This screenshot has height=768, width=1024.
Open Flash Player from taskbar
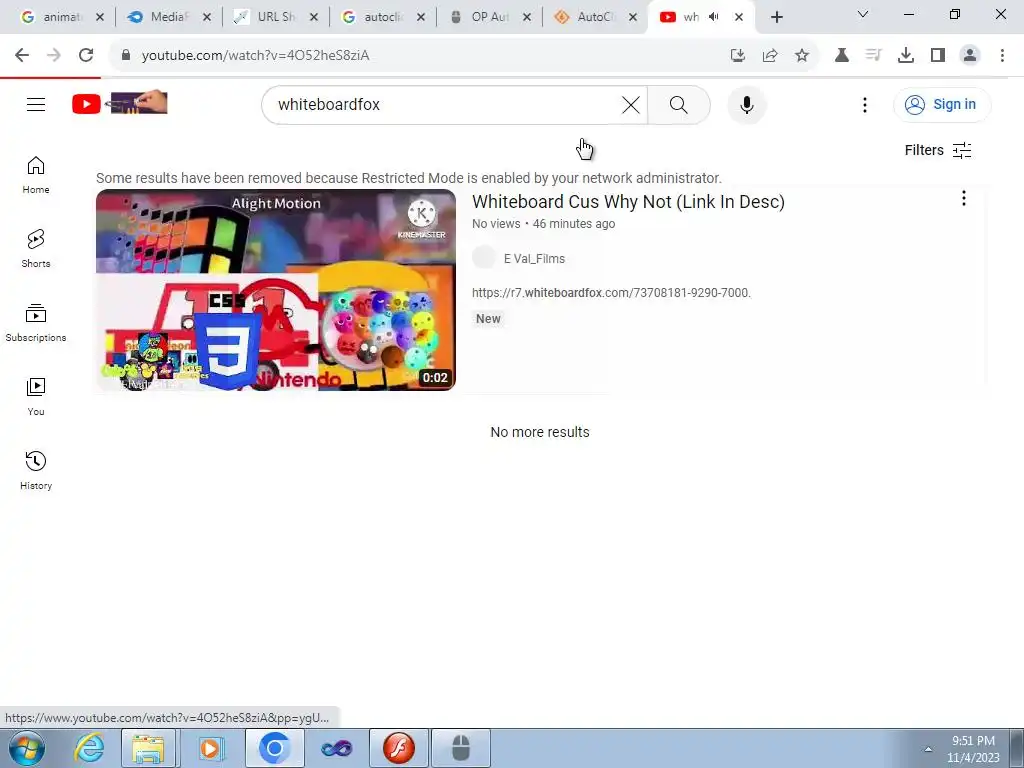398,748
